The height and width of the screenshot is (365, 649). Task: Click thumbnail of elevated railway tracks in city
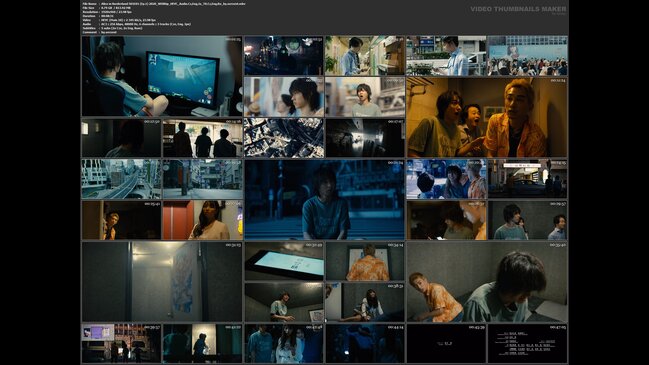pyautogui.click(x=121, y=179)
